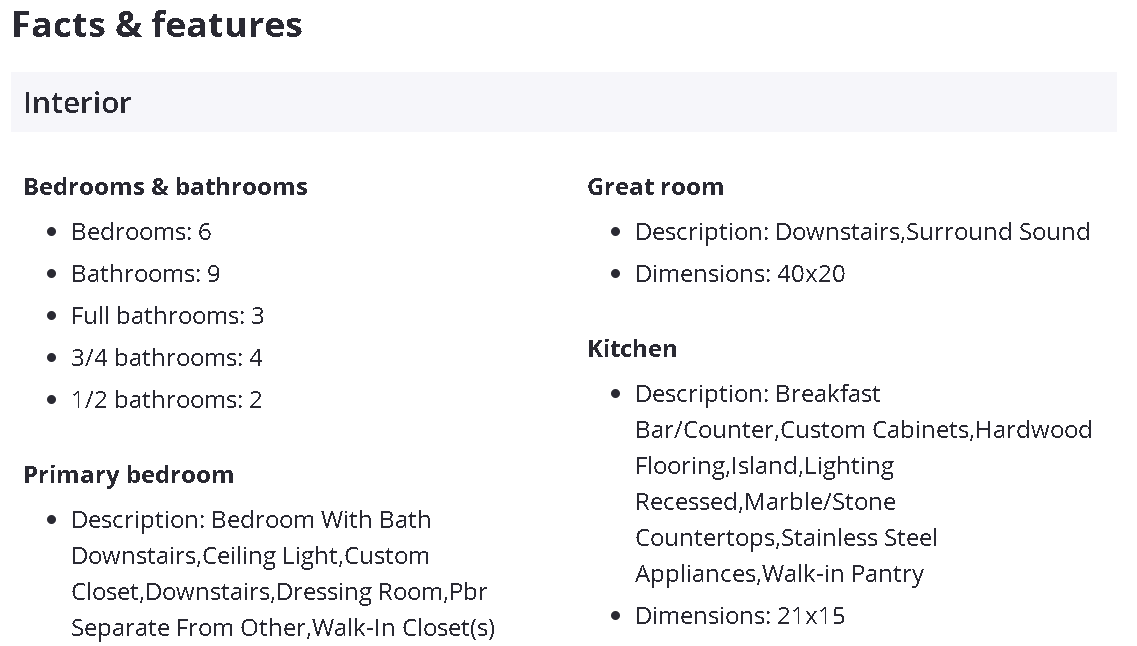This screenshot has height=646, width=1137.
Task: Click the 'Dimensions: 40x20' entry
Action: tap(740, 274)
